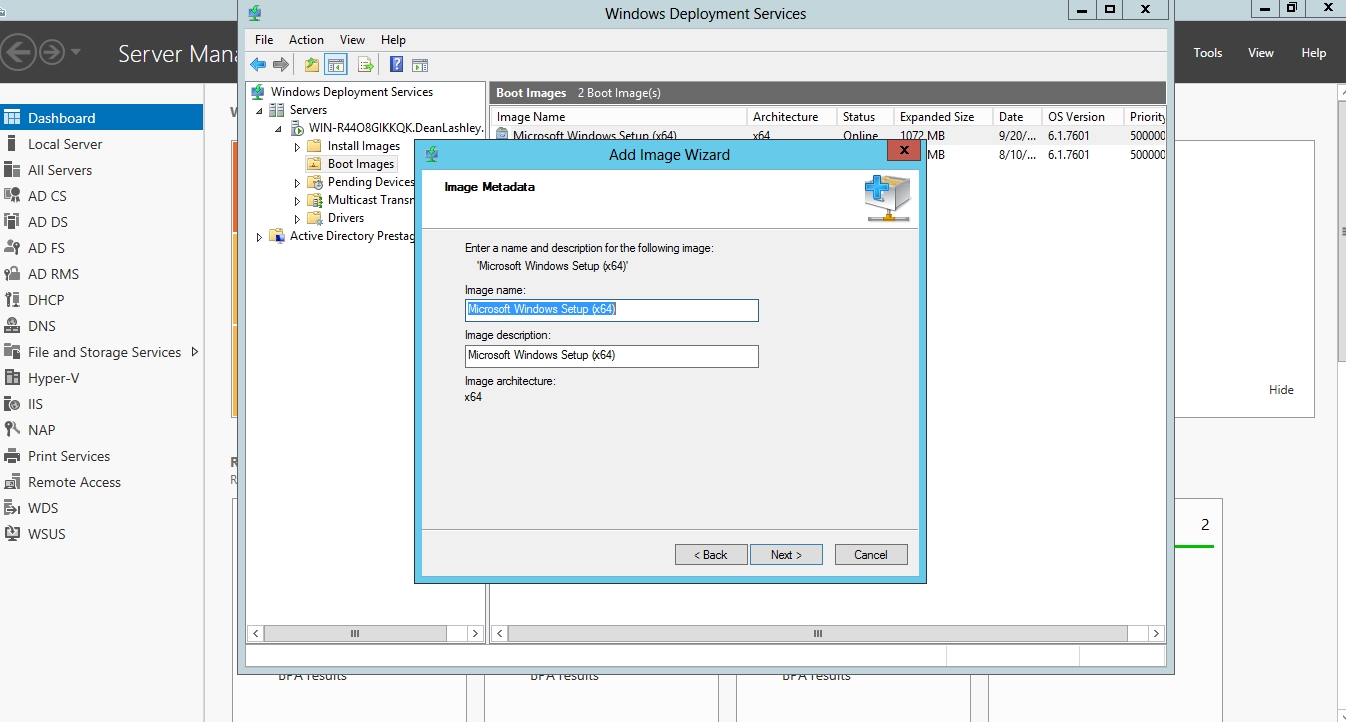This screenshot has height=722, width=1346.
Task: Collapse the Servers tree node
Action: click(x=259, y=110)
